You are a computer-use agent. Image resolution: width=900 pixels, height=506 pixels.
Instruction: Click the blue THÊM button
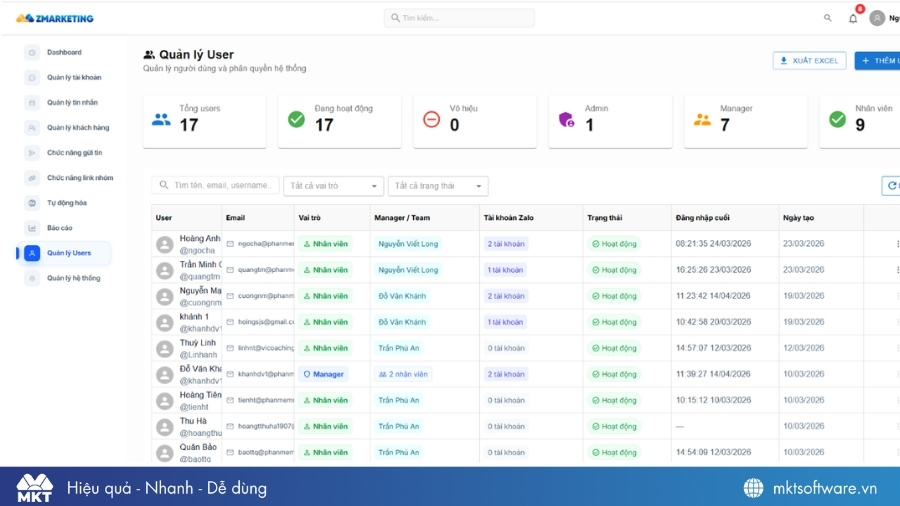878,60
